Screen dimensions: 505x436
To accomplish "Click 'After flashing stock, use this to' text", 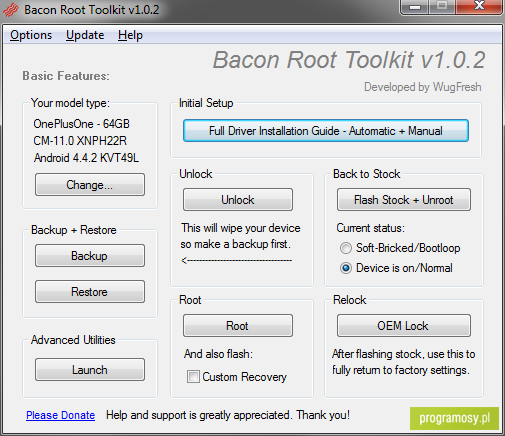I will (x=404, y=354).
